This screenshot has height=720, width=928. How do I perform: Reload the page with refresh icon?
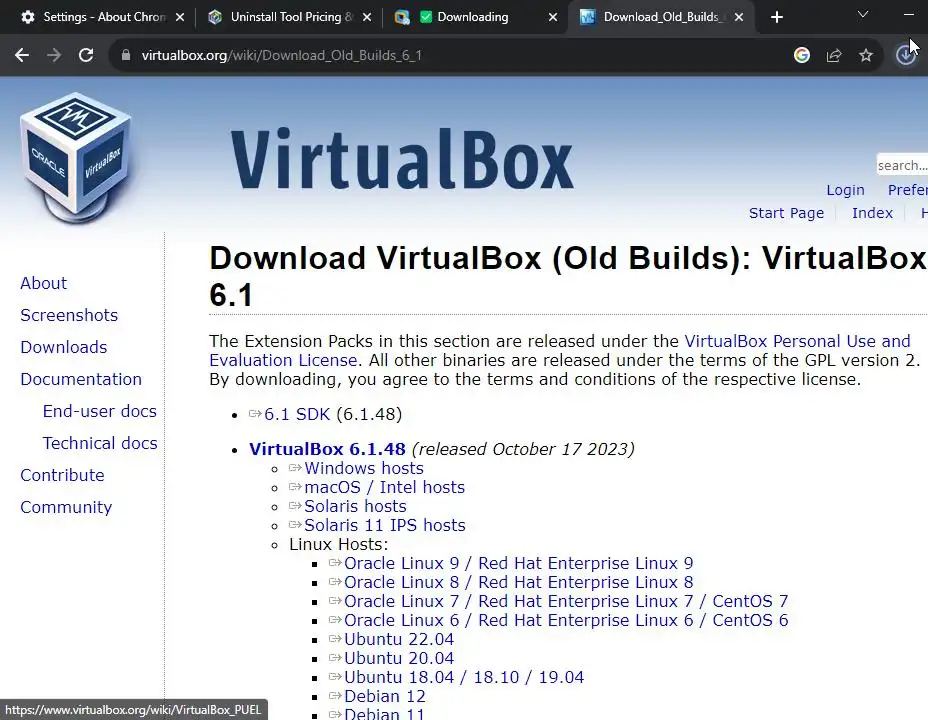coord(86,55)
